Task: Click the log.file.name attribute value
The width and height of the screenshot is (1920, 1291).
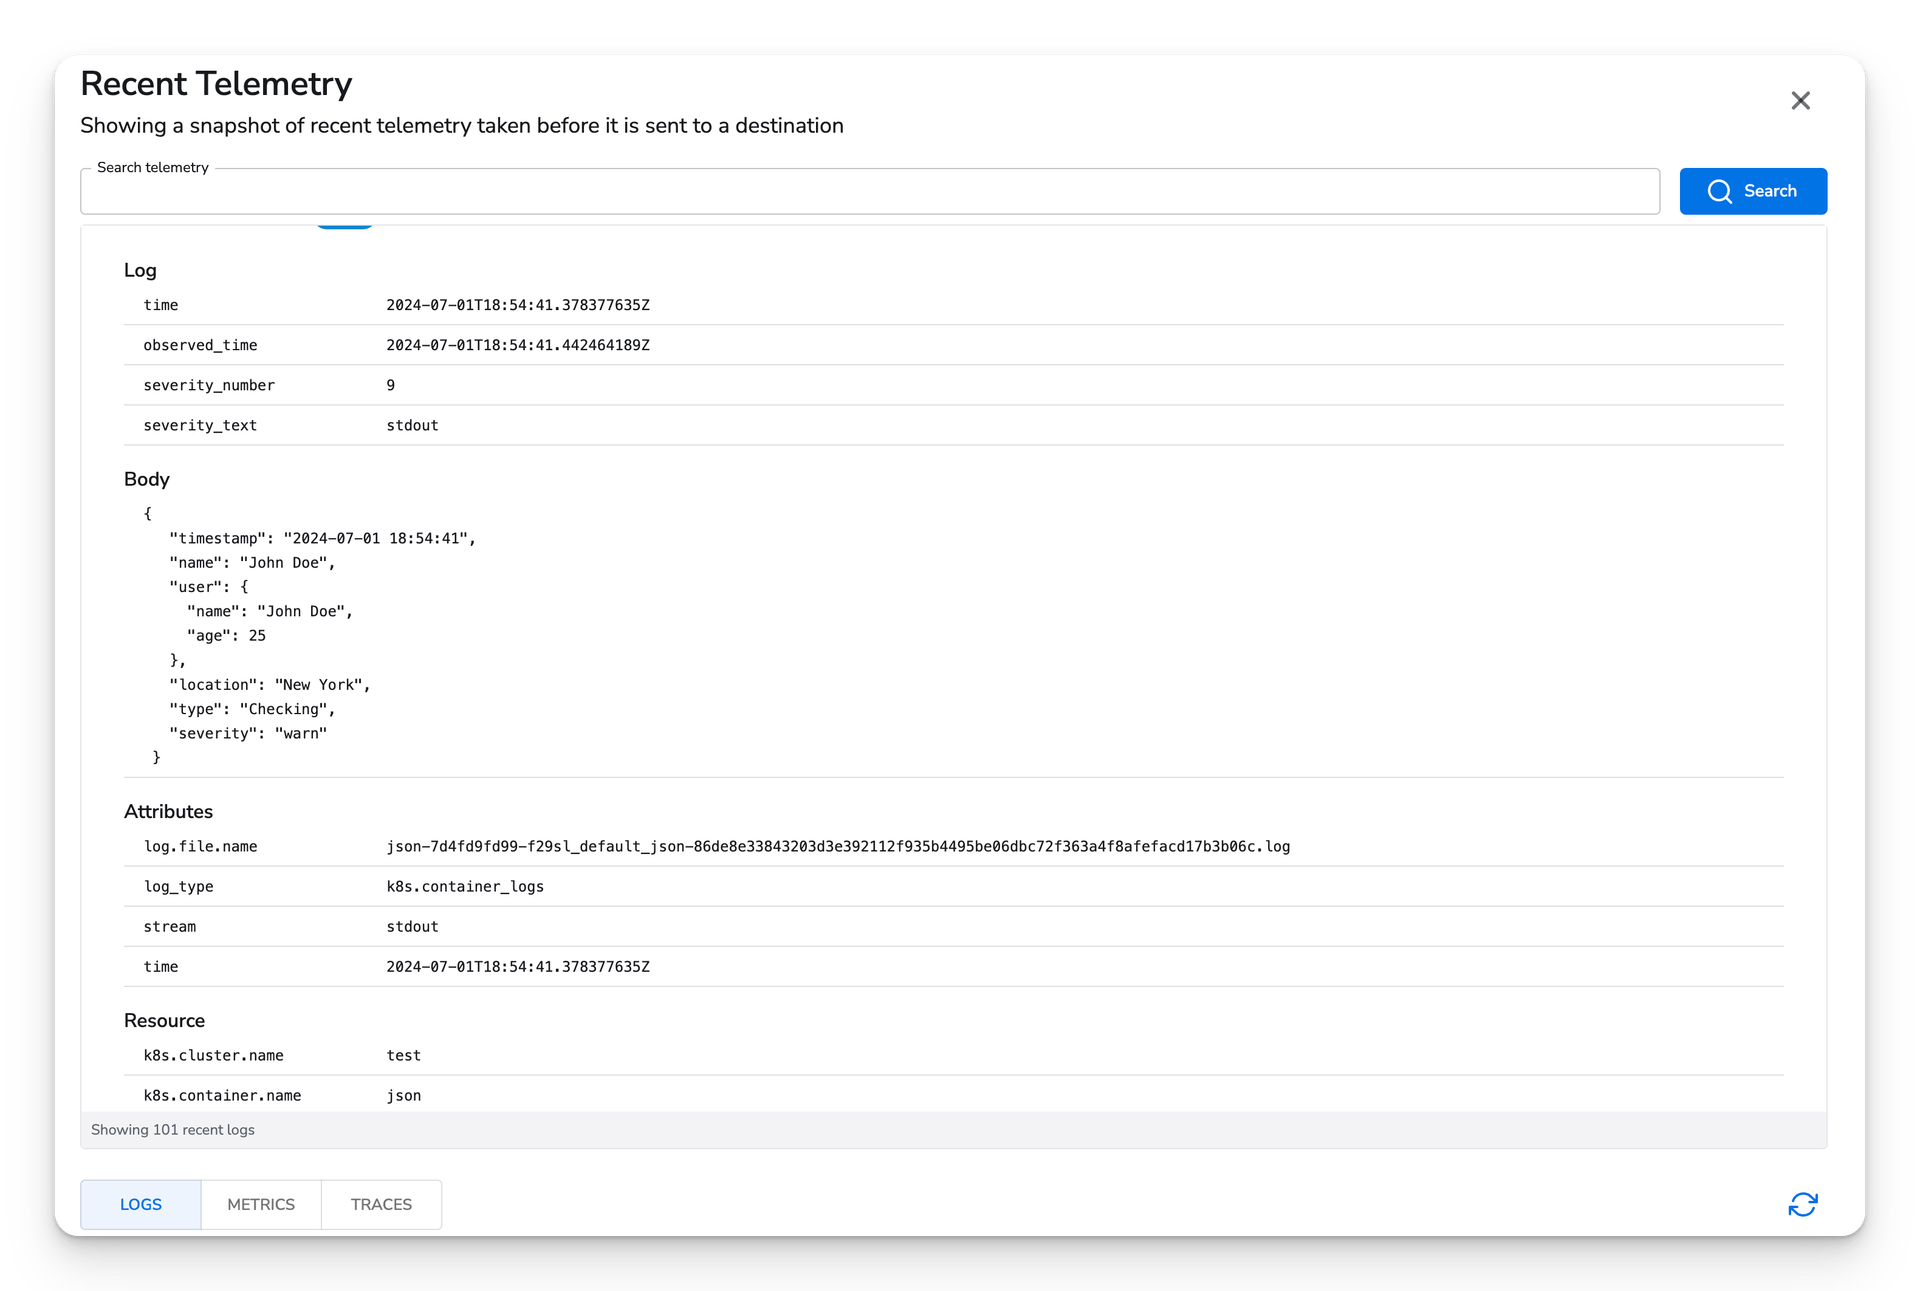Action: click(838, 846)
